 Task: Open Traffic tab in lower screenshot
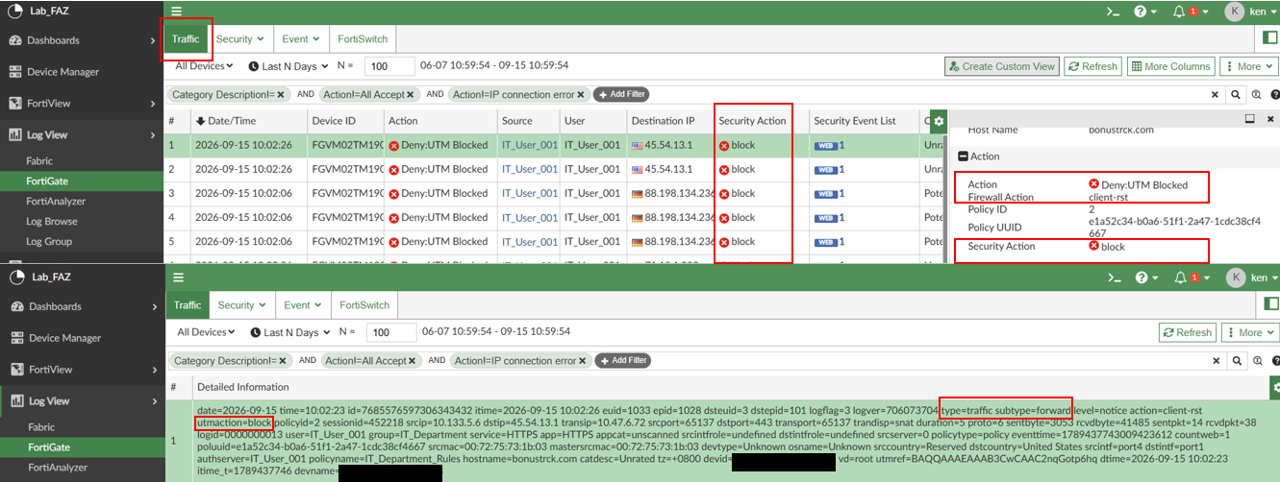point(187,305)
